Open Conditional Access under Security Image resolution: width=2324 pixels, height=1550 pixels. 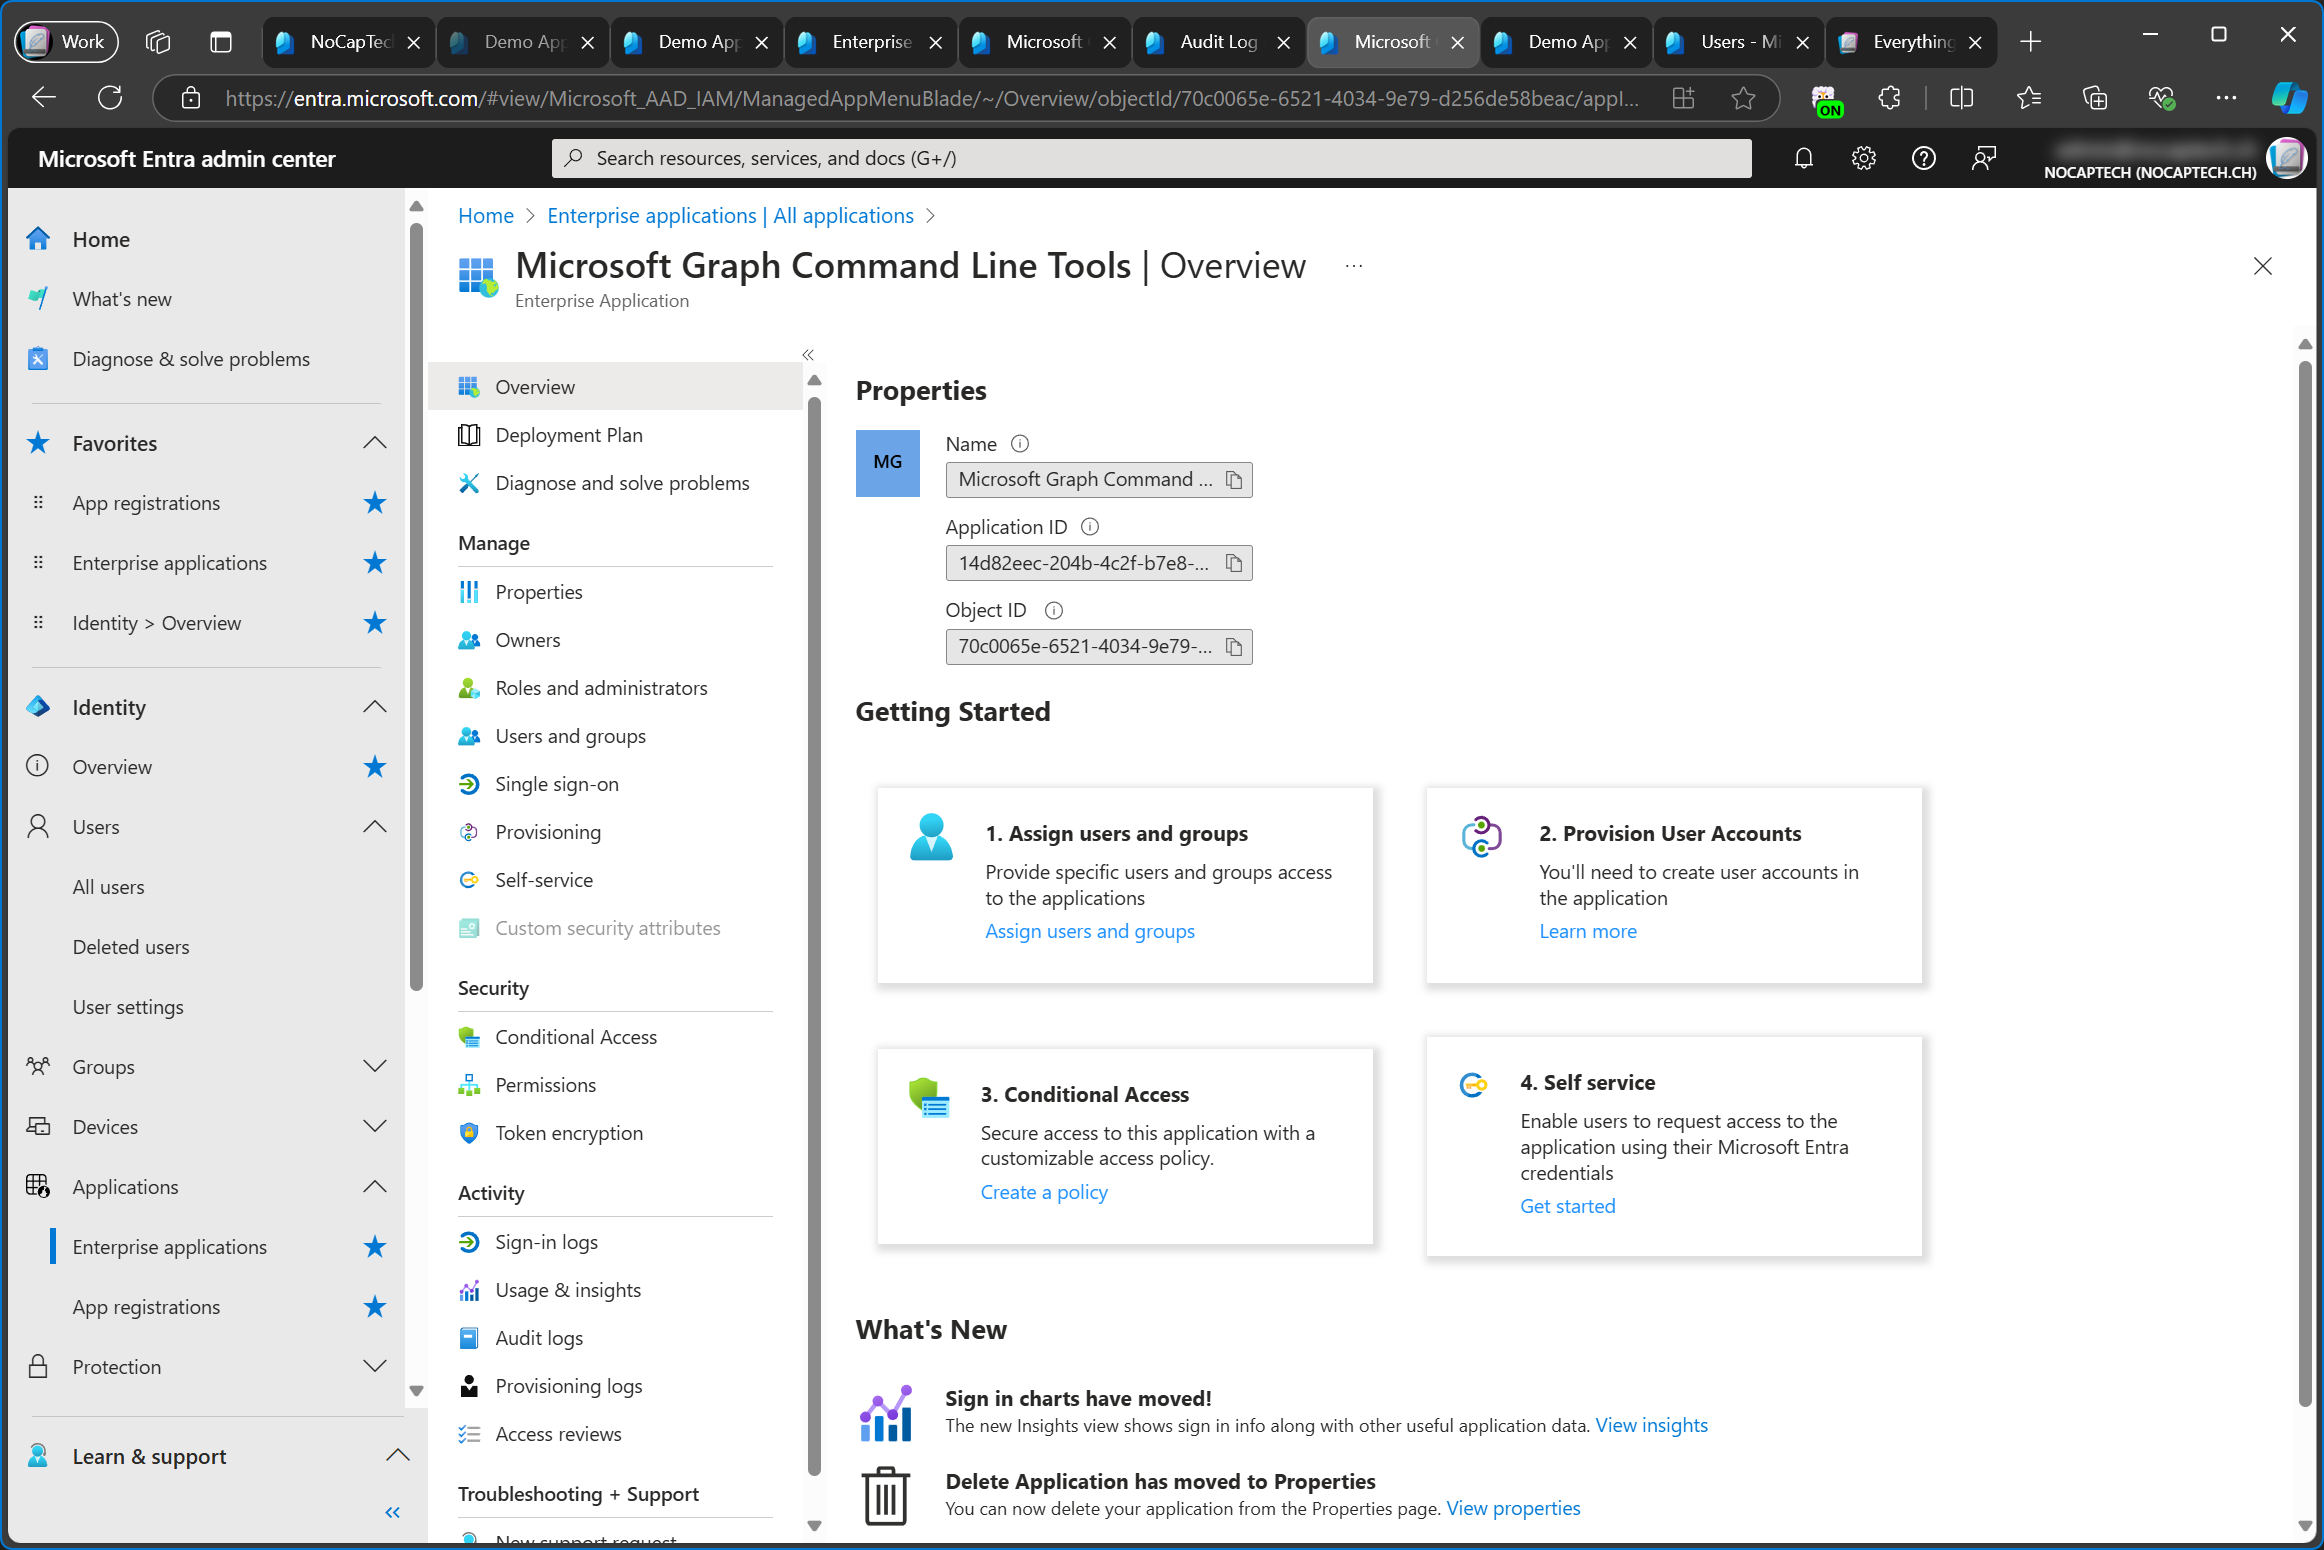coord(574,1034)
